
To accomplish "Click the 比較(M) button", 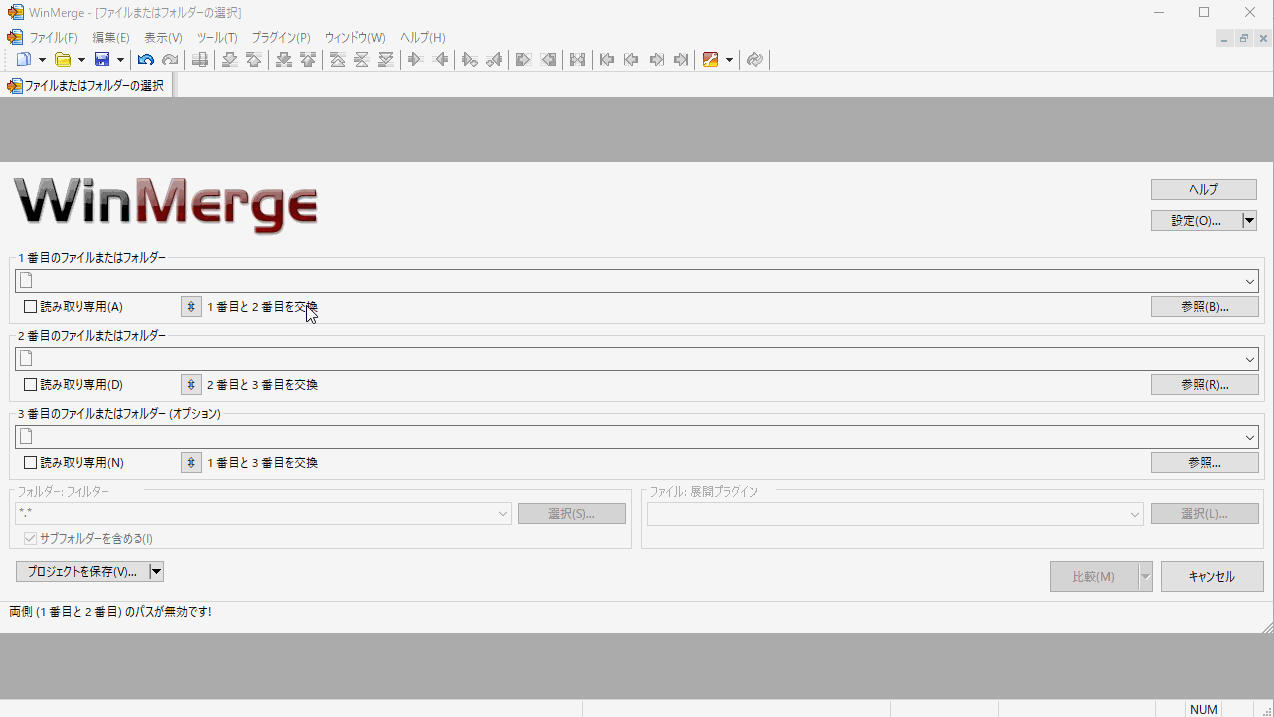I will tap(1094, 577).
